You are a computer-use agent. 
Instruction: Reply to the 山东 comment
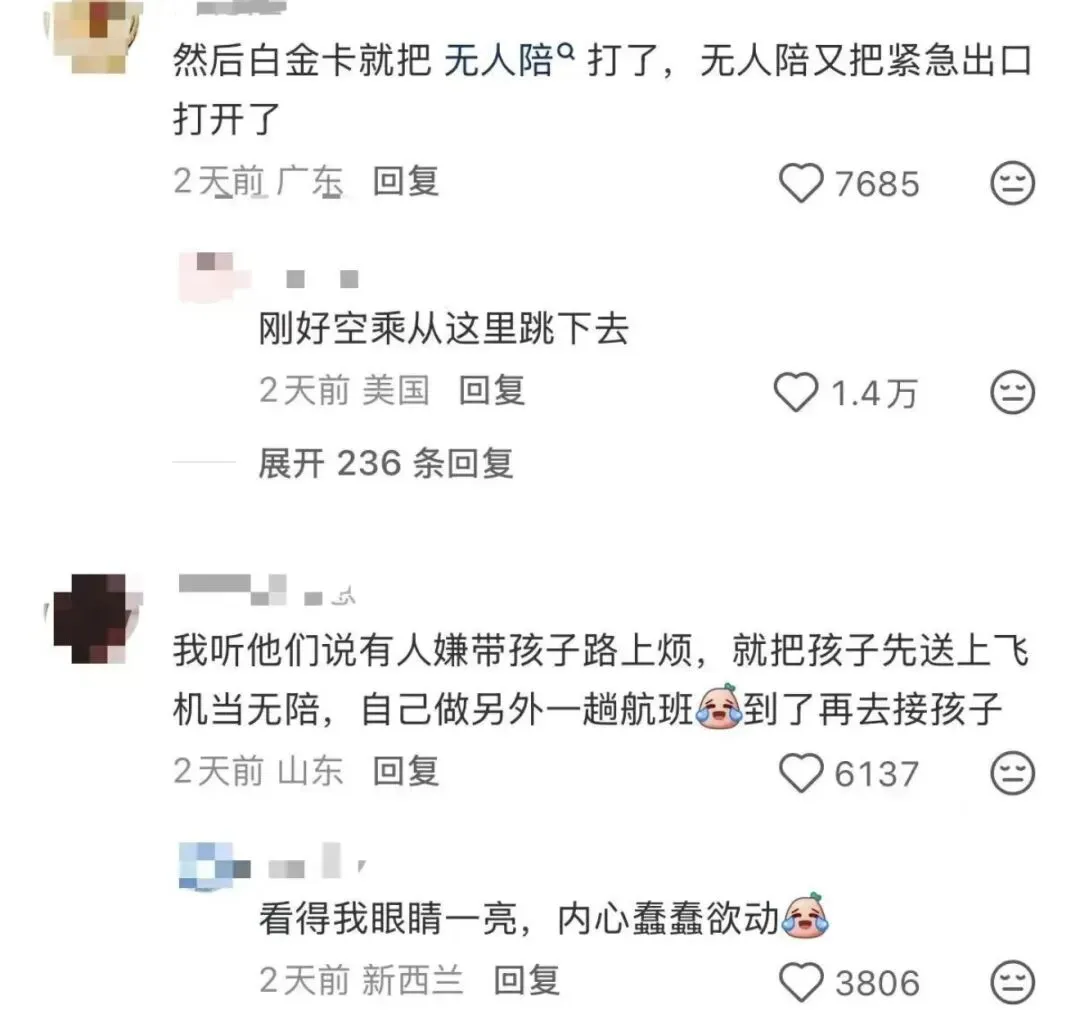(x=406, y=771)
